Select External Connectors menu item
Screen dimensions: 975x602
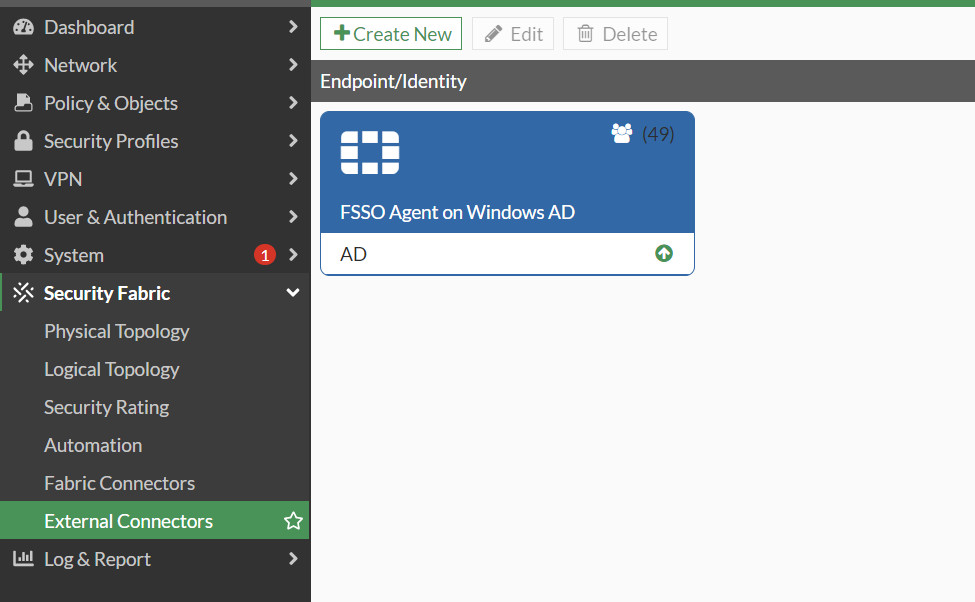155,521
